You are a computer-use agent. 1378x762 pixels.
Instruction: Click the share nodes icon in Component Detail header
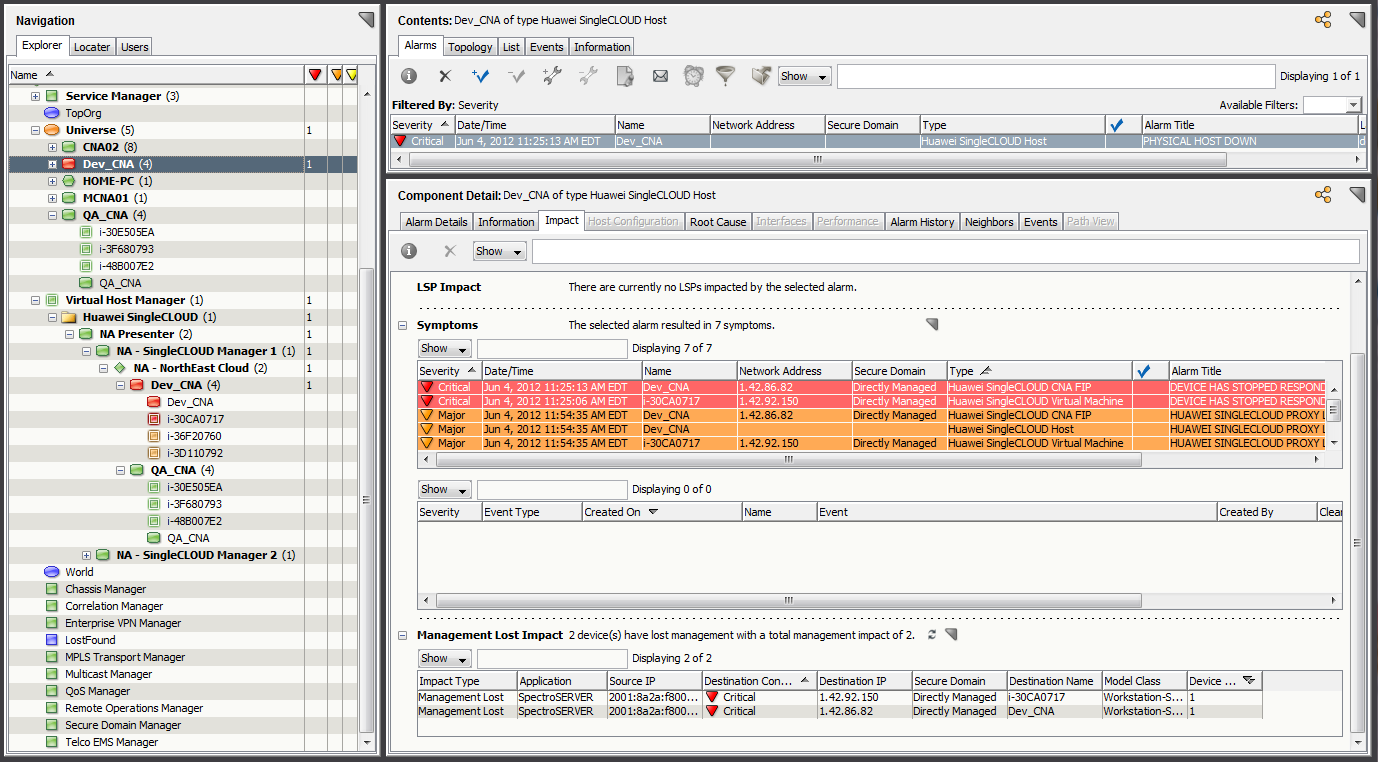pos(1323,195)
